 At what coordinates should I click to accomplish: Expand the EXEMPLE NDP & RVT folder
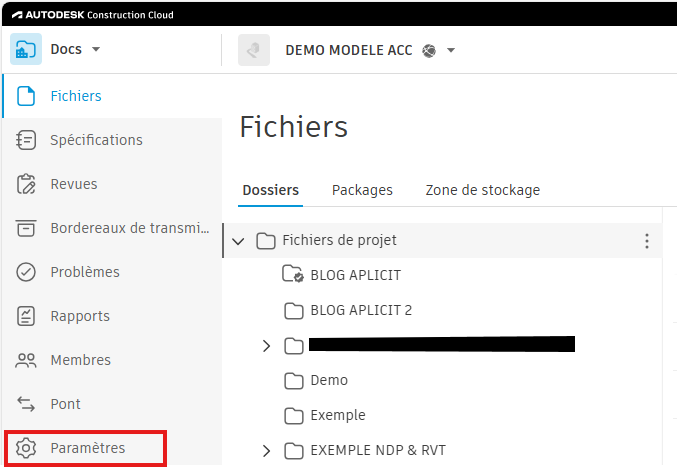[x=266, y=451]
